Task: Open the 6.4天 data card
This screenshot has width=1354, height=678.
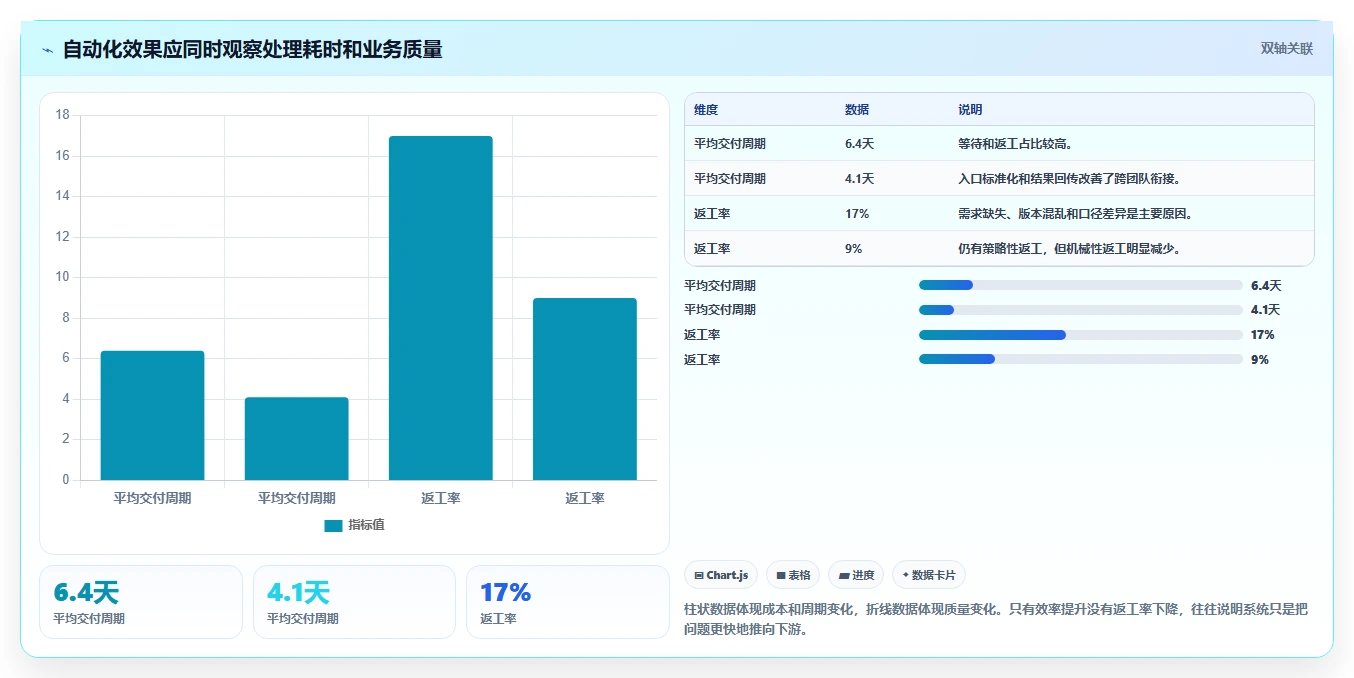Action: coord(141,602)
